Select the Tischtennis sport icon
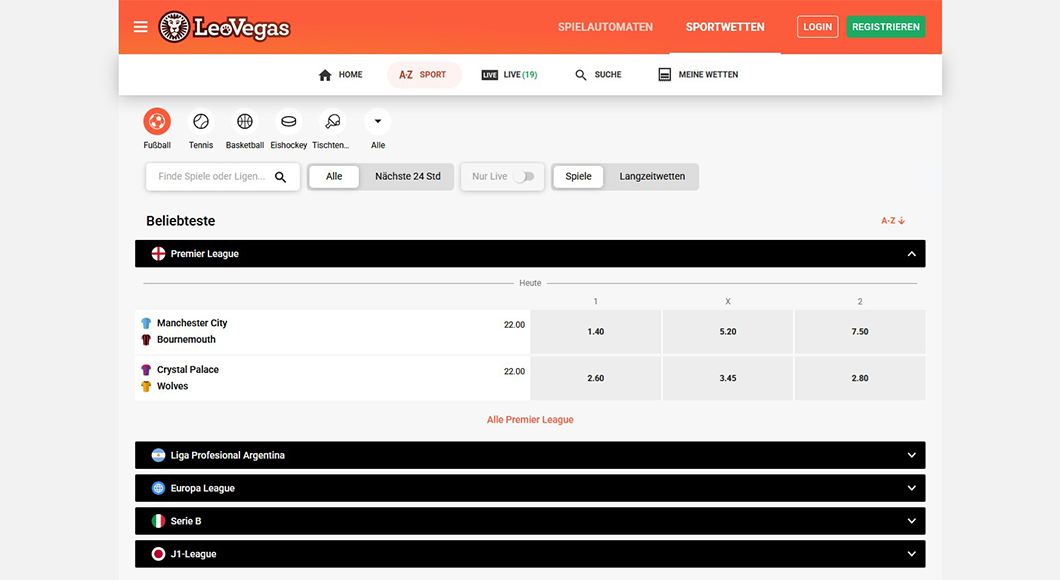The image size is (1060, 580). (333, 122)
